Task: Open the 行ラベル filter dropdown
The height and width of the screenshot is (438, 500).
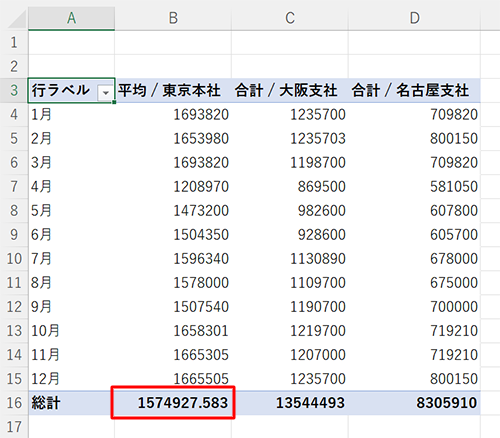Action: (x=105, y=92)
